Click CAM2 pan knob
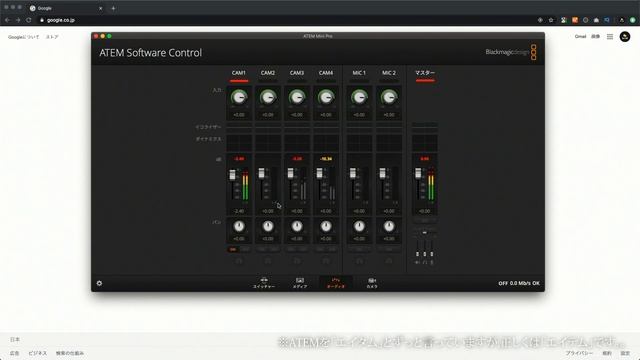The height and width of the screenshot is (360, 640). (x=268, y=226)
